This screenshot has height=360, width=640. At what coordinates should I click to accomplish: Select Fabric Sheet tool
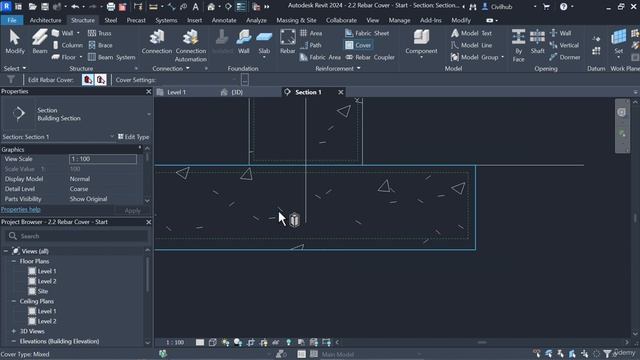367,33
